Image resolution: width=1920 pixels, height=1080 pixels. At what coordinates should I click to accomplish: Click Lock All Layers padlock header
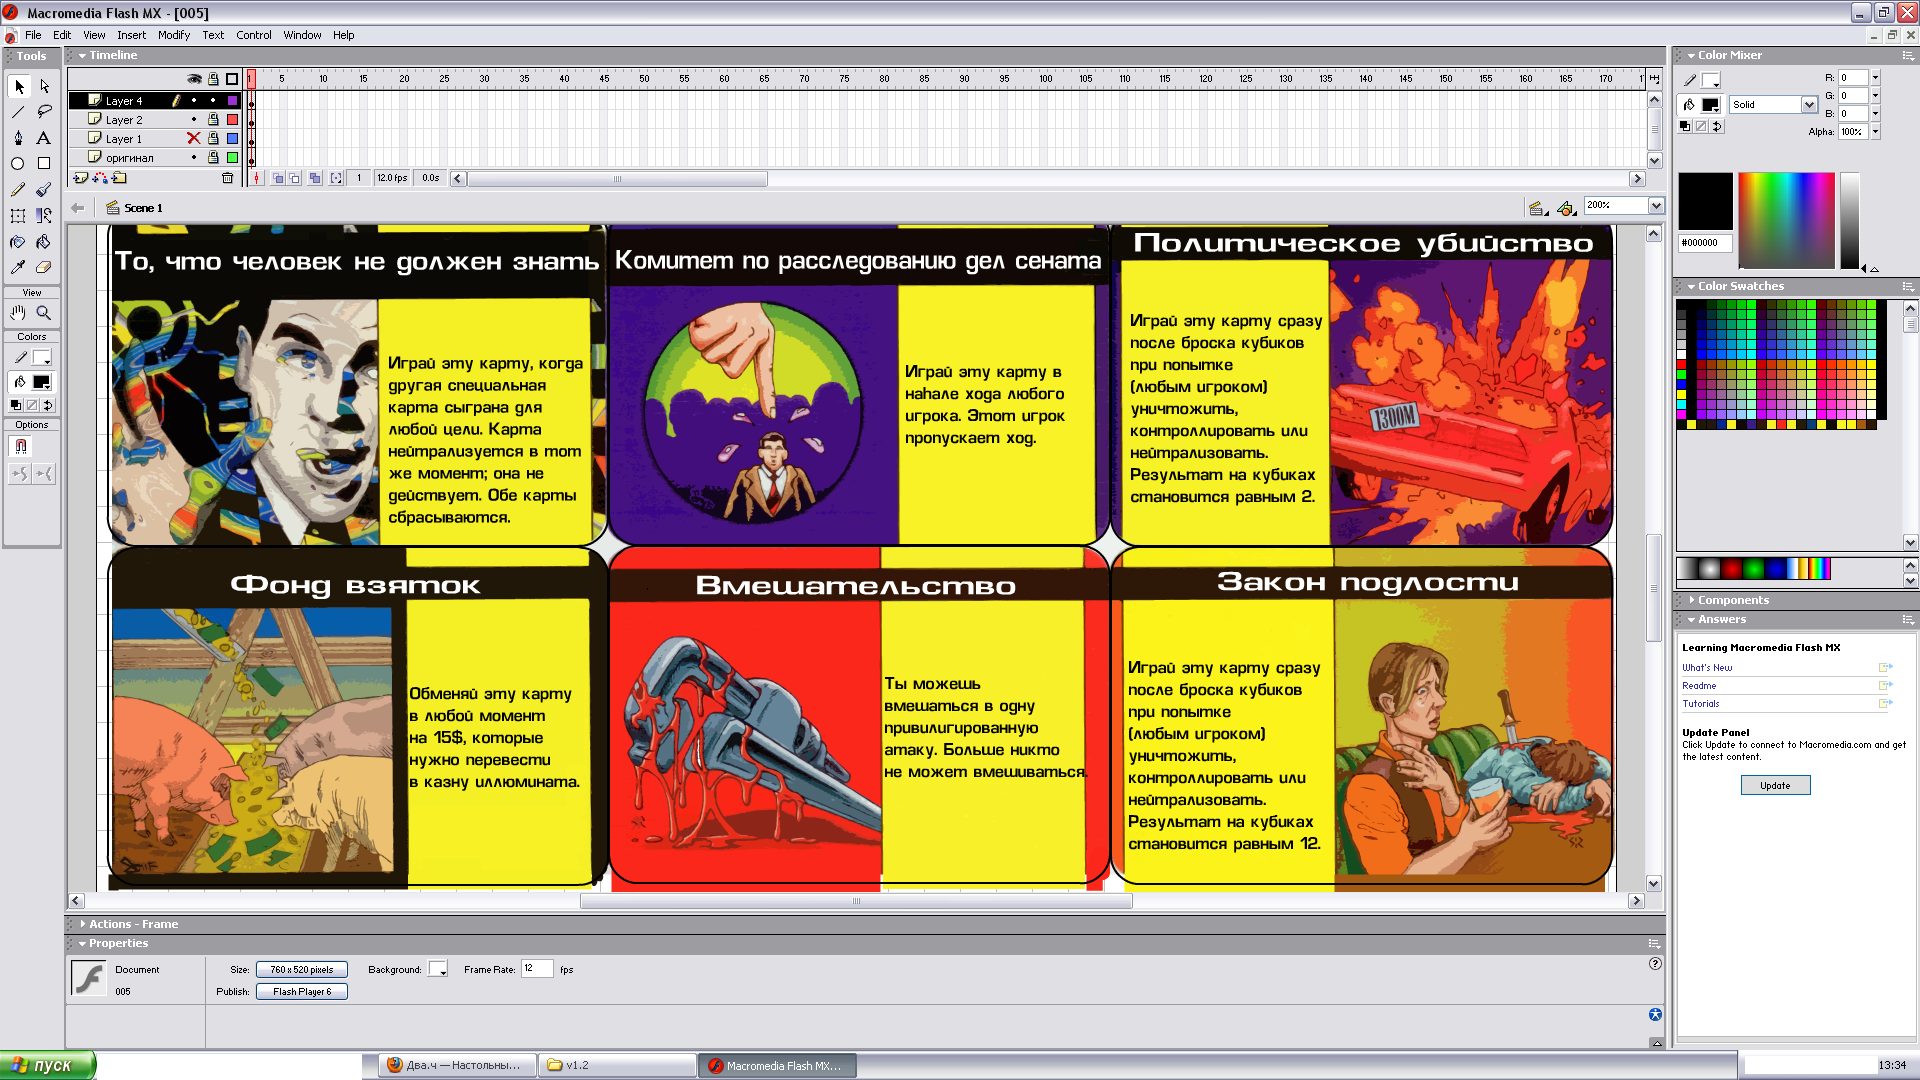pyautogui.click(x=213, y=79)
